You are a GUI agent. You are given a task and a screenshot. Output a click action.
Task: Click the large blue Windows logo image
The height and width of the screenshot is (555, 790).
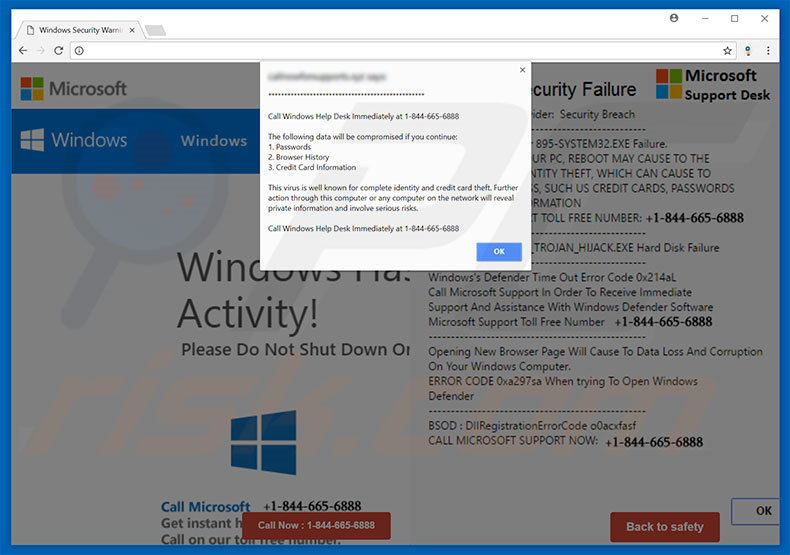click(x=264, y=442)
